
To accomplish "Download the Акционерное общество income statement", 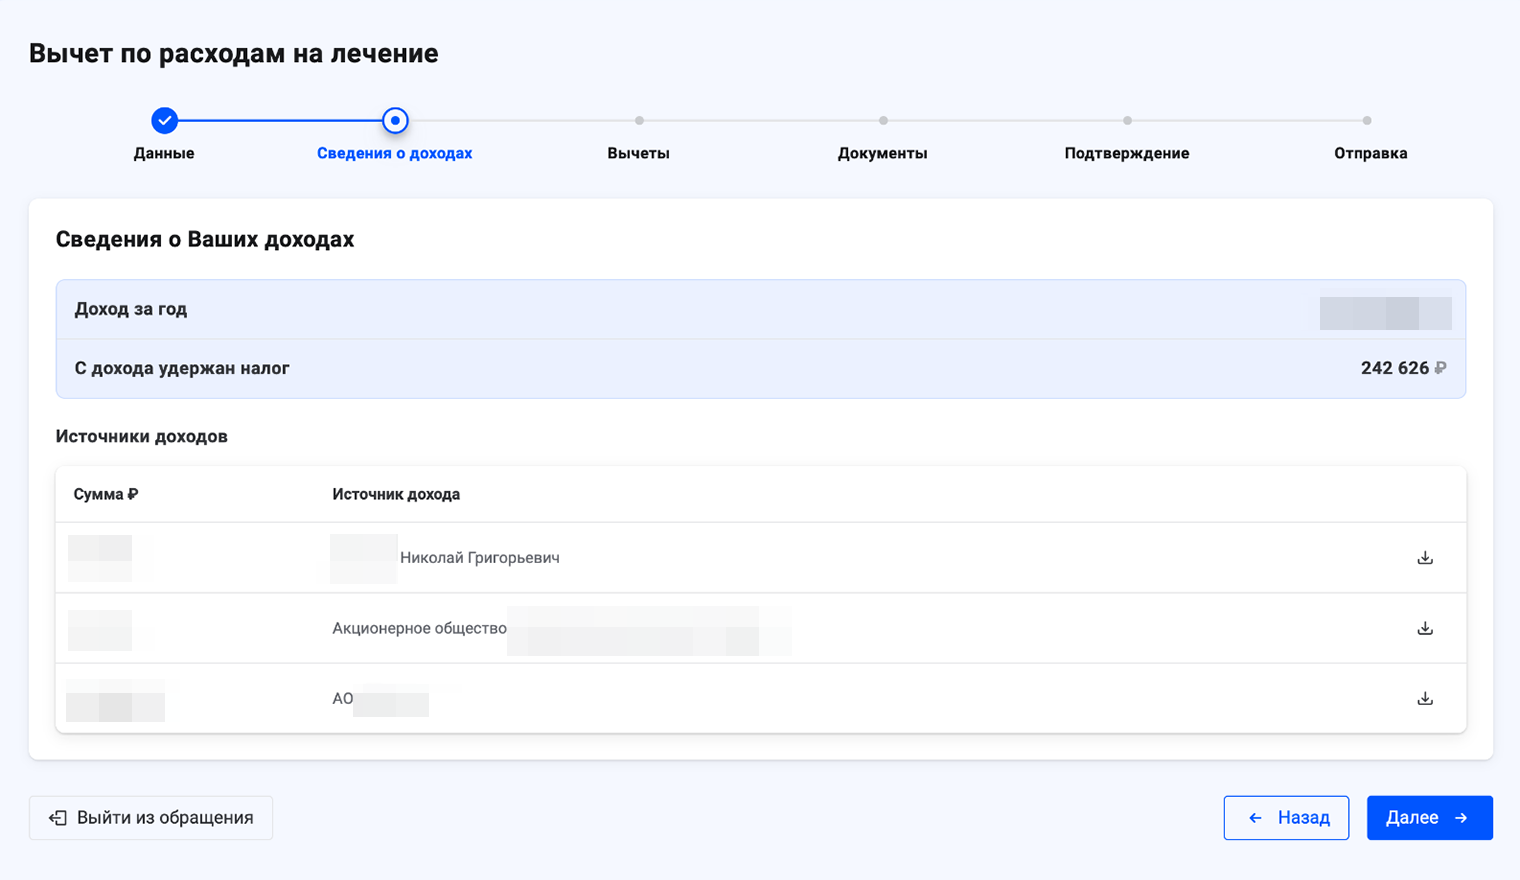I will click(x=1424, y=628).
